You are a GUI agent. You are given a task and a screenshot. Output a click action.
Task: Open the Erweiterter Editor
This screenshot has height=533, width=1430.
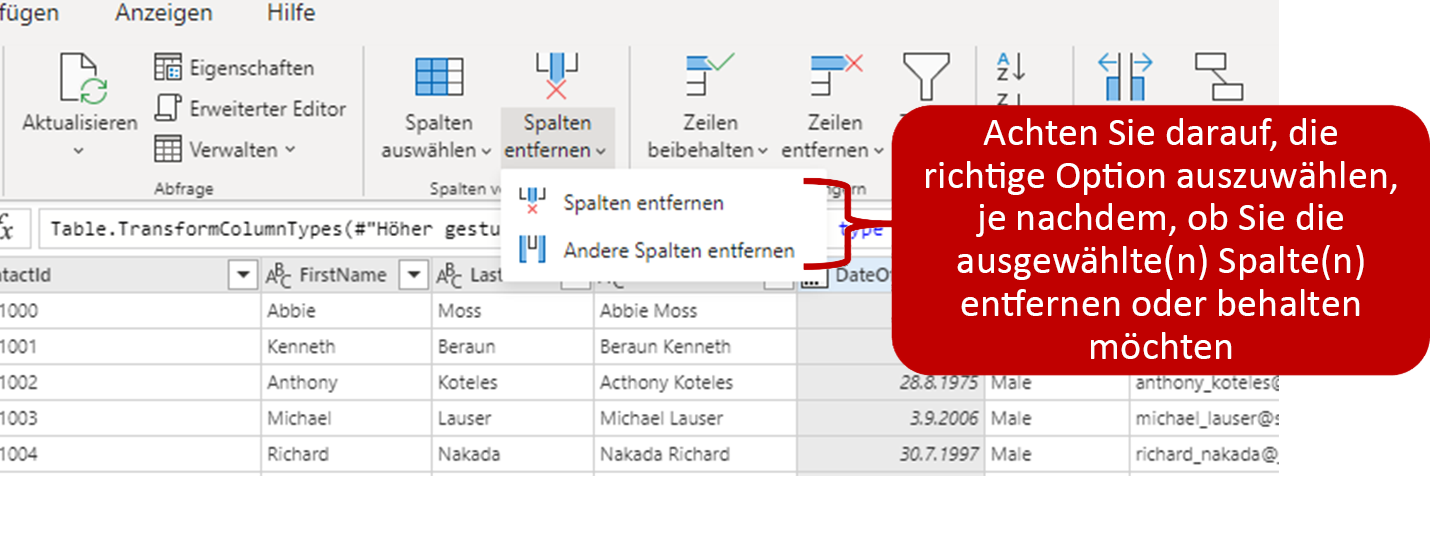click(x=250, y=108)
